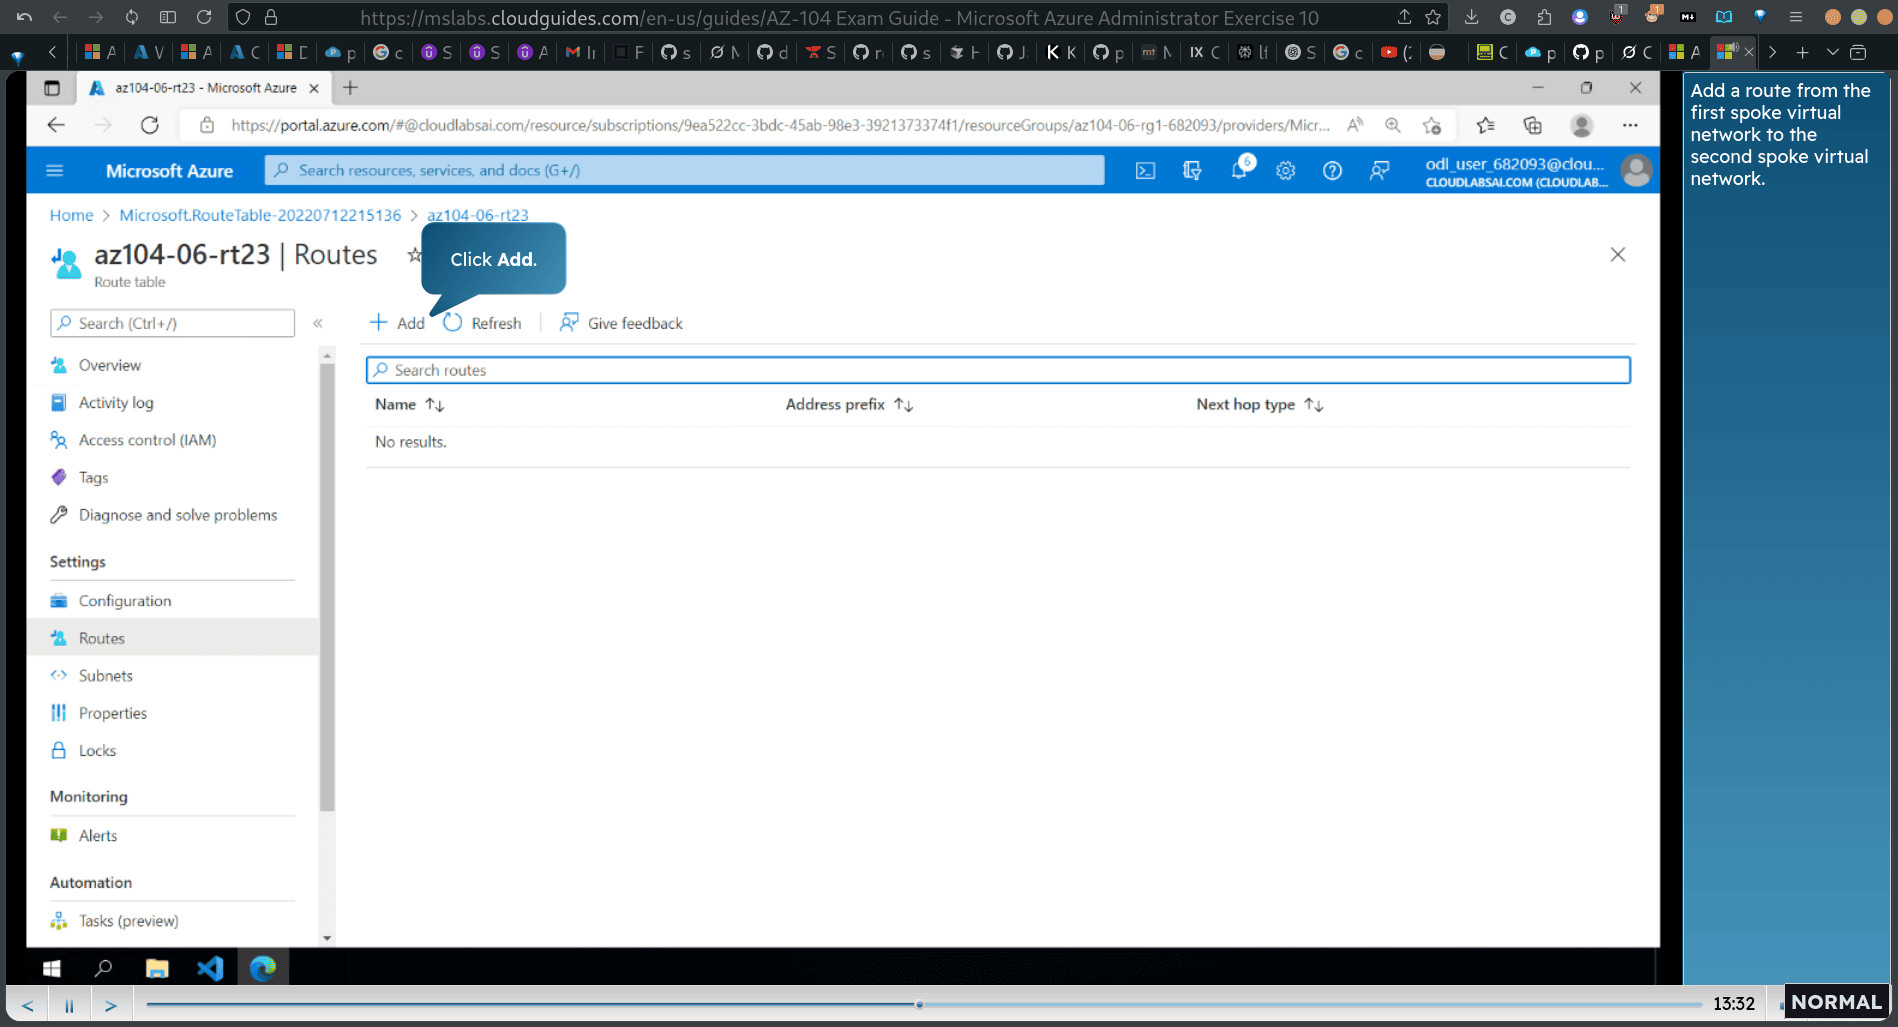Open Notifications bell icon

tap(1239, 170)
